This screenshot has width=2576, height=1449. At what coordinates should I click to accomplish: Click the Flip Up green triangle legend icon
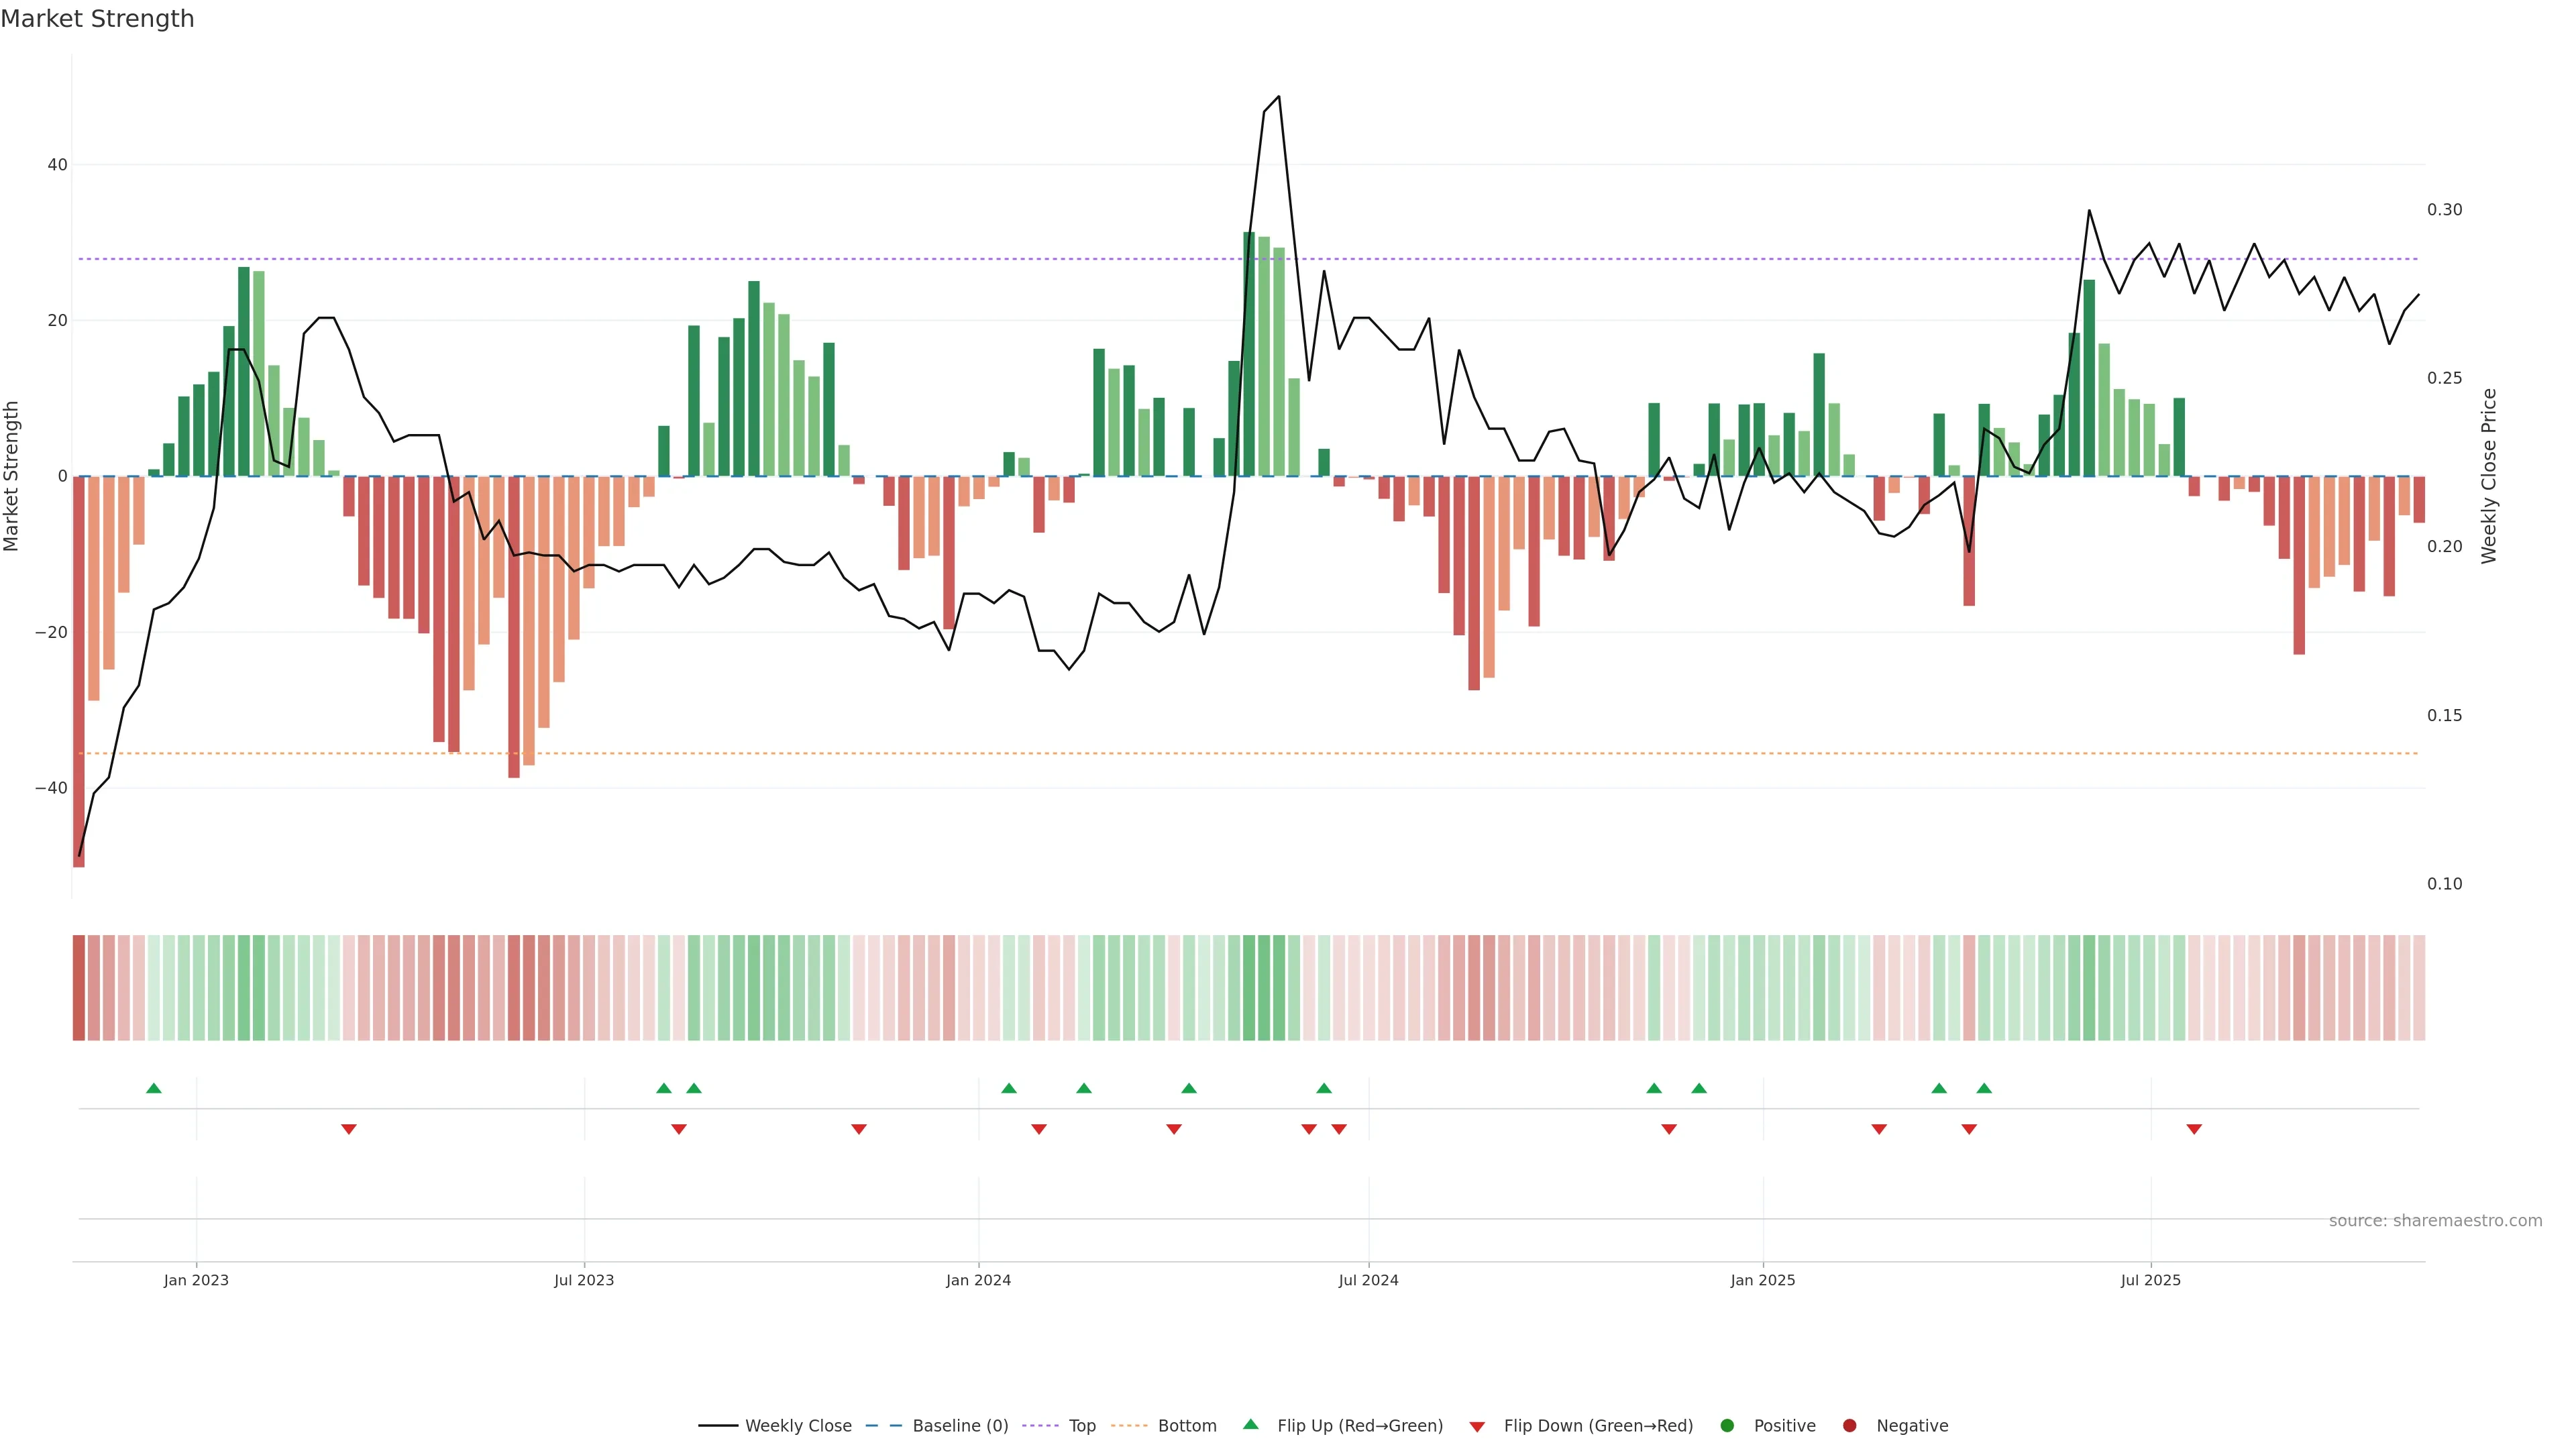click(1250, 1425)
